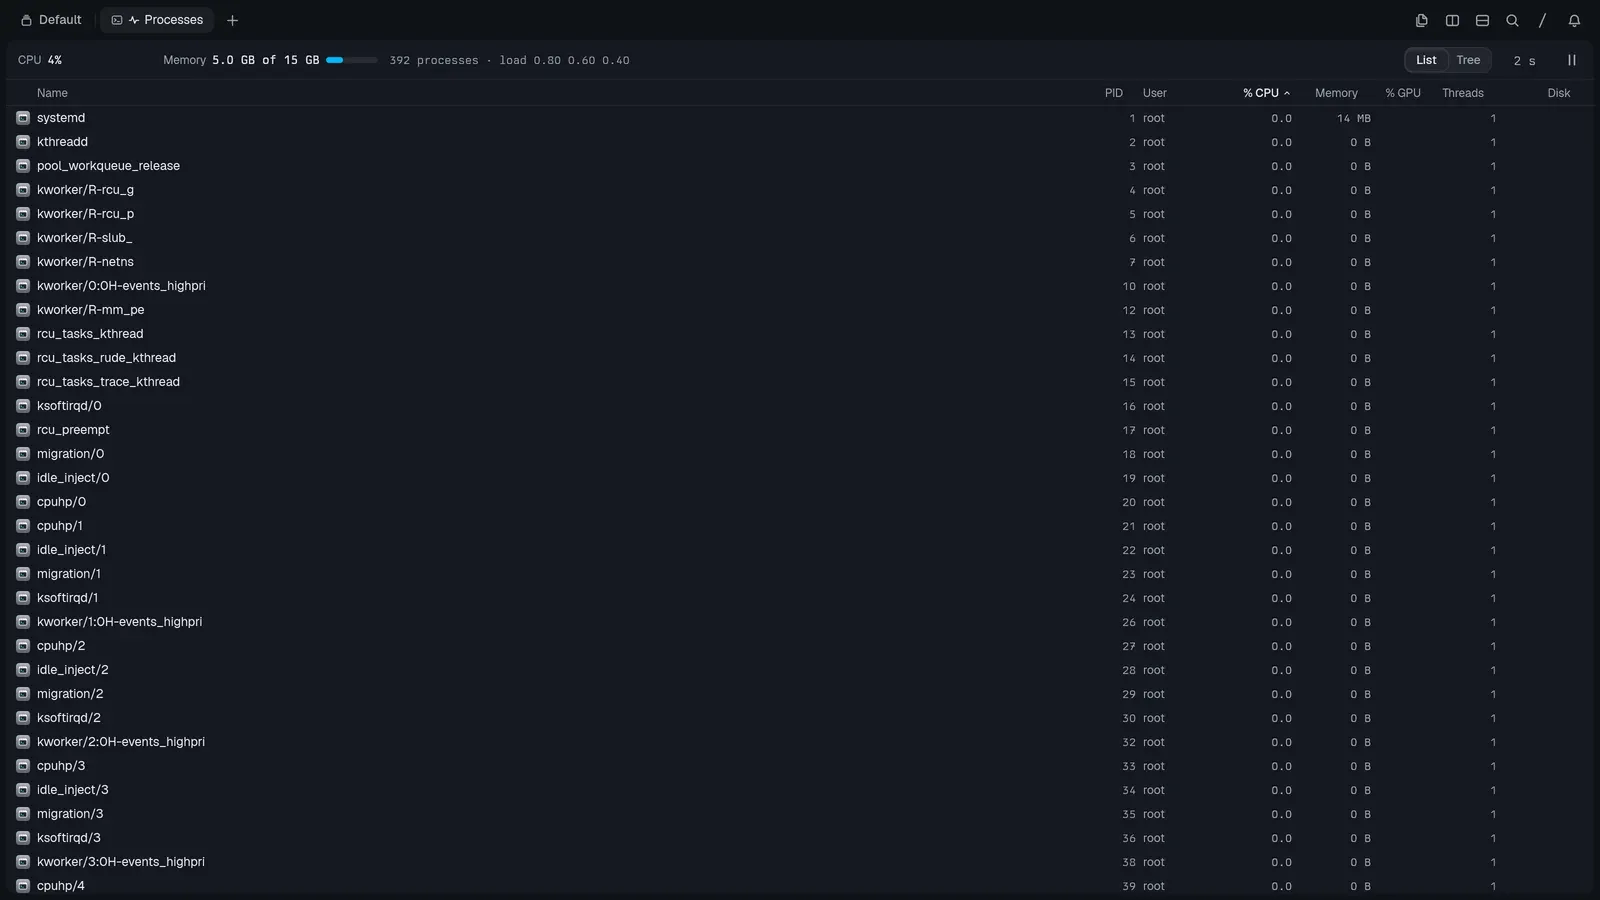The image size is (1600, 900).
Task: Open the Default workspace tab
Action: click(51, 20)
